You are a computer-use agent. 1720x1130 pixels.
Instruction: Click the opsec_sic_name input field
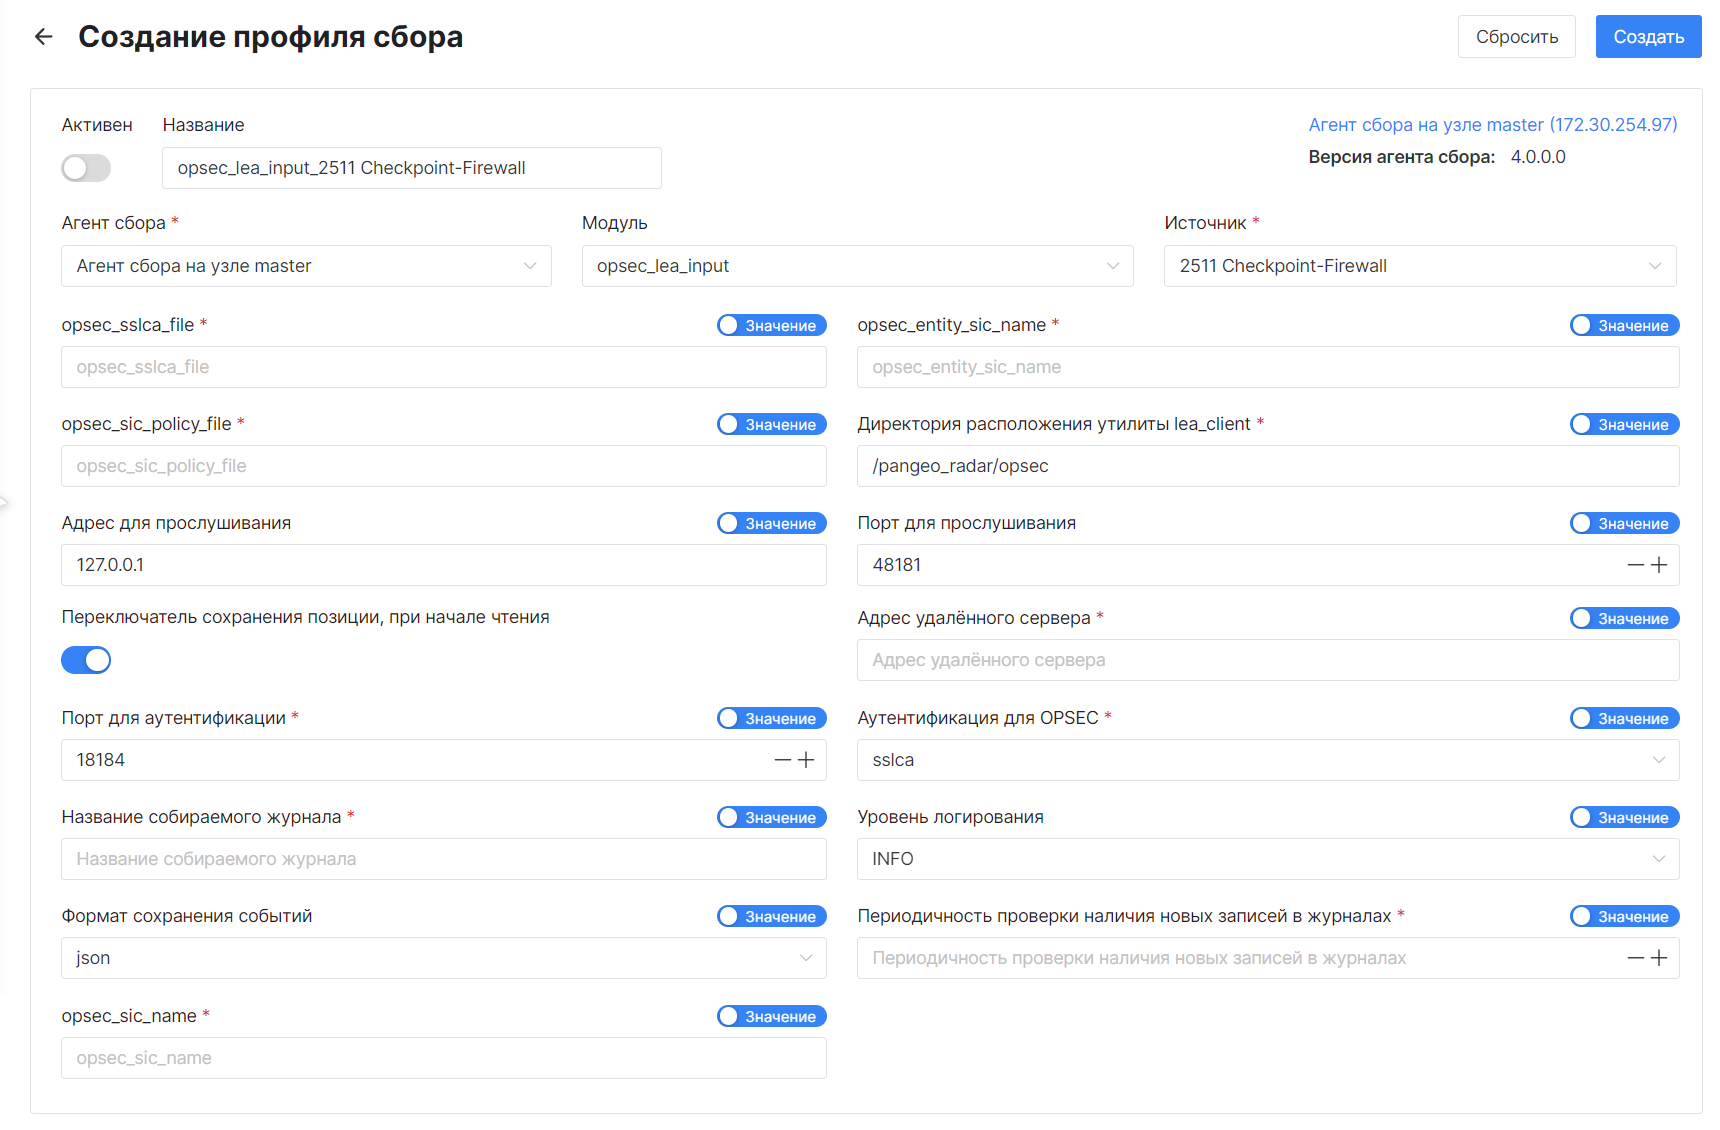click(443, 1058)
